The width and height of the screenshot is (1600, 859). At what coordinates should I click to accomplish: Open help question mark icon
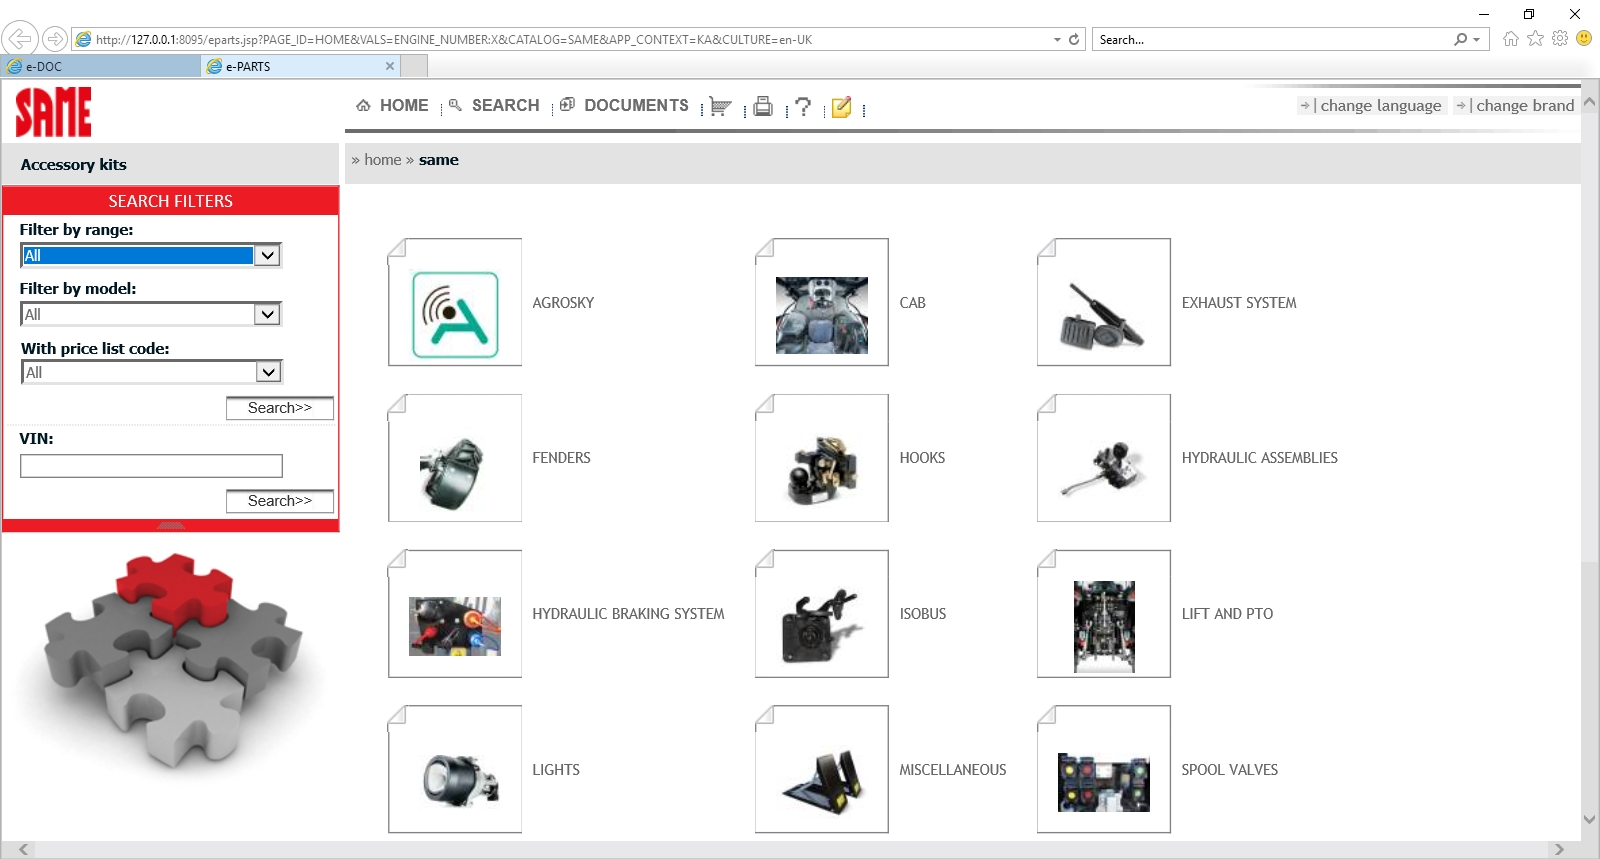click(x=802, y=106)
